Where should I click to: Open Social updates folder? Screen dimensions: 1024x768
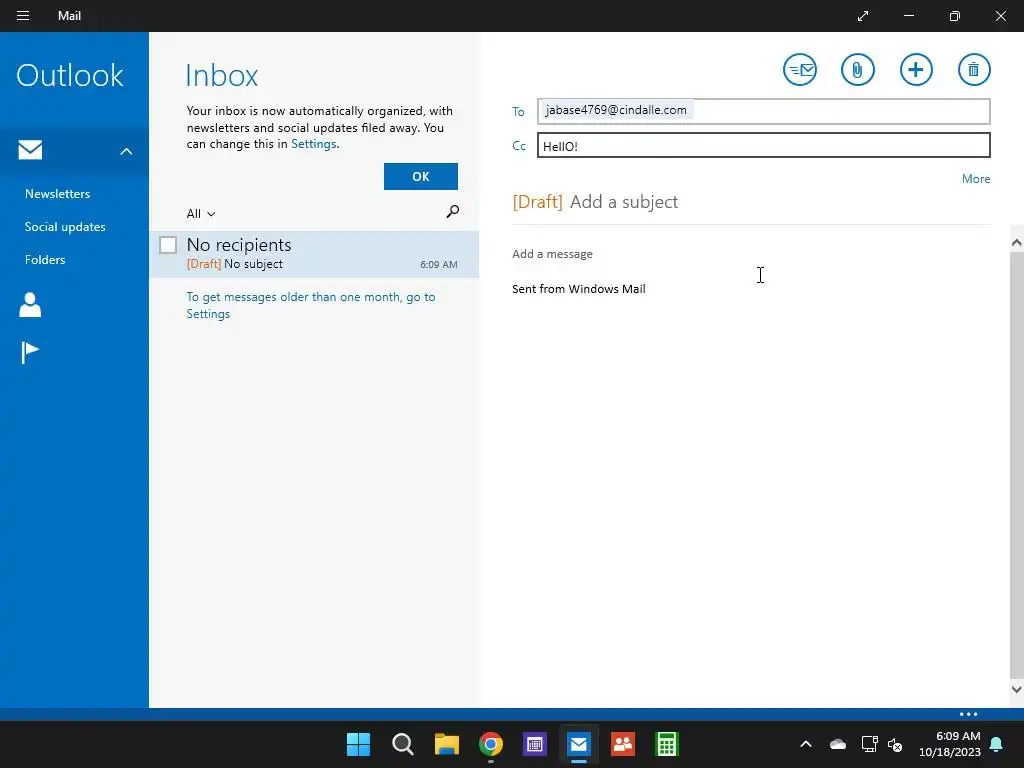(65, 227)
